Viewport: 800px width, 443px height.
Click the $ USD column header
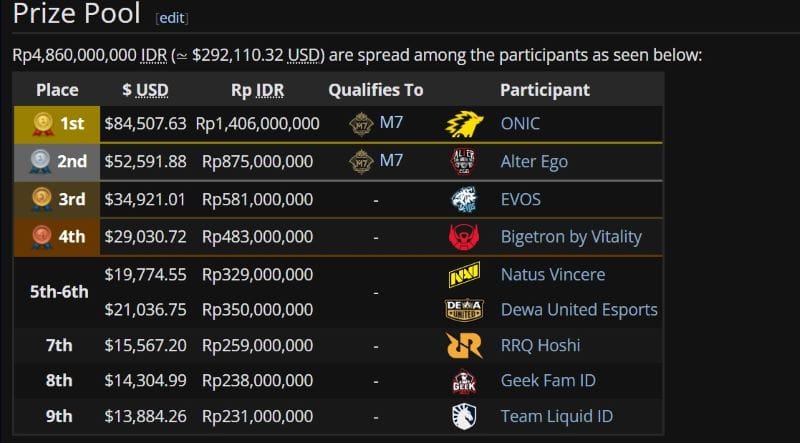pos(145,90)
